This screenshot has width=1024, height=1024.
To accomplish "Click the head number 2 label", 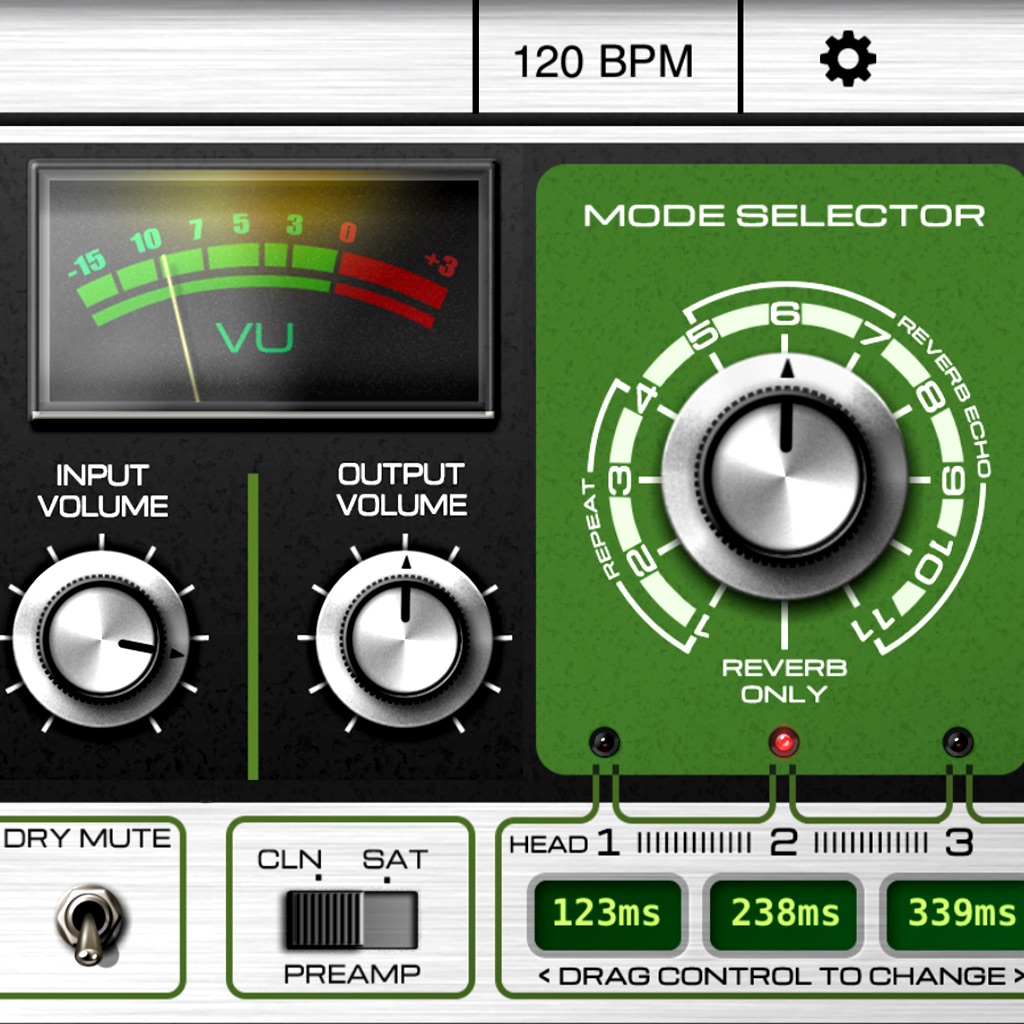I will 784,843.
